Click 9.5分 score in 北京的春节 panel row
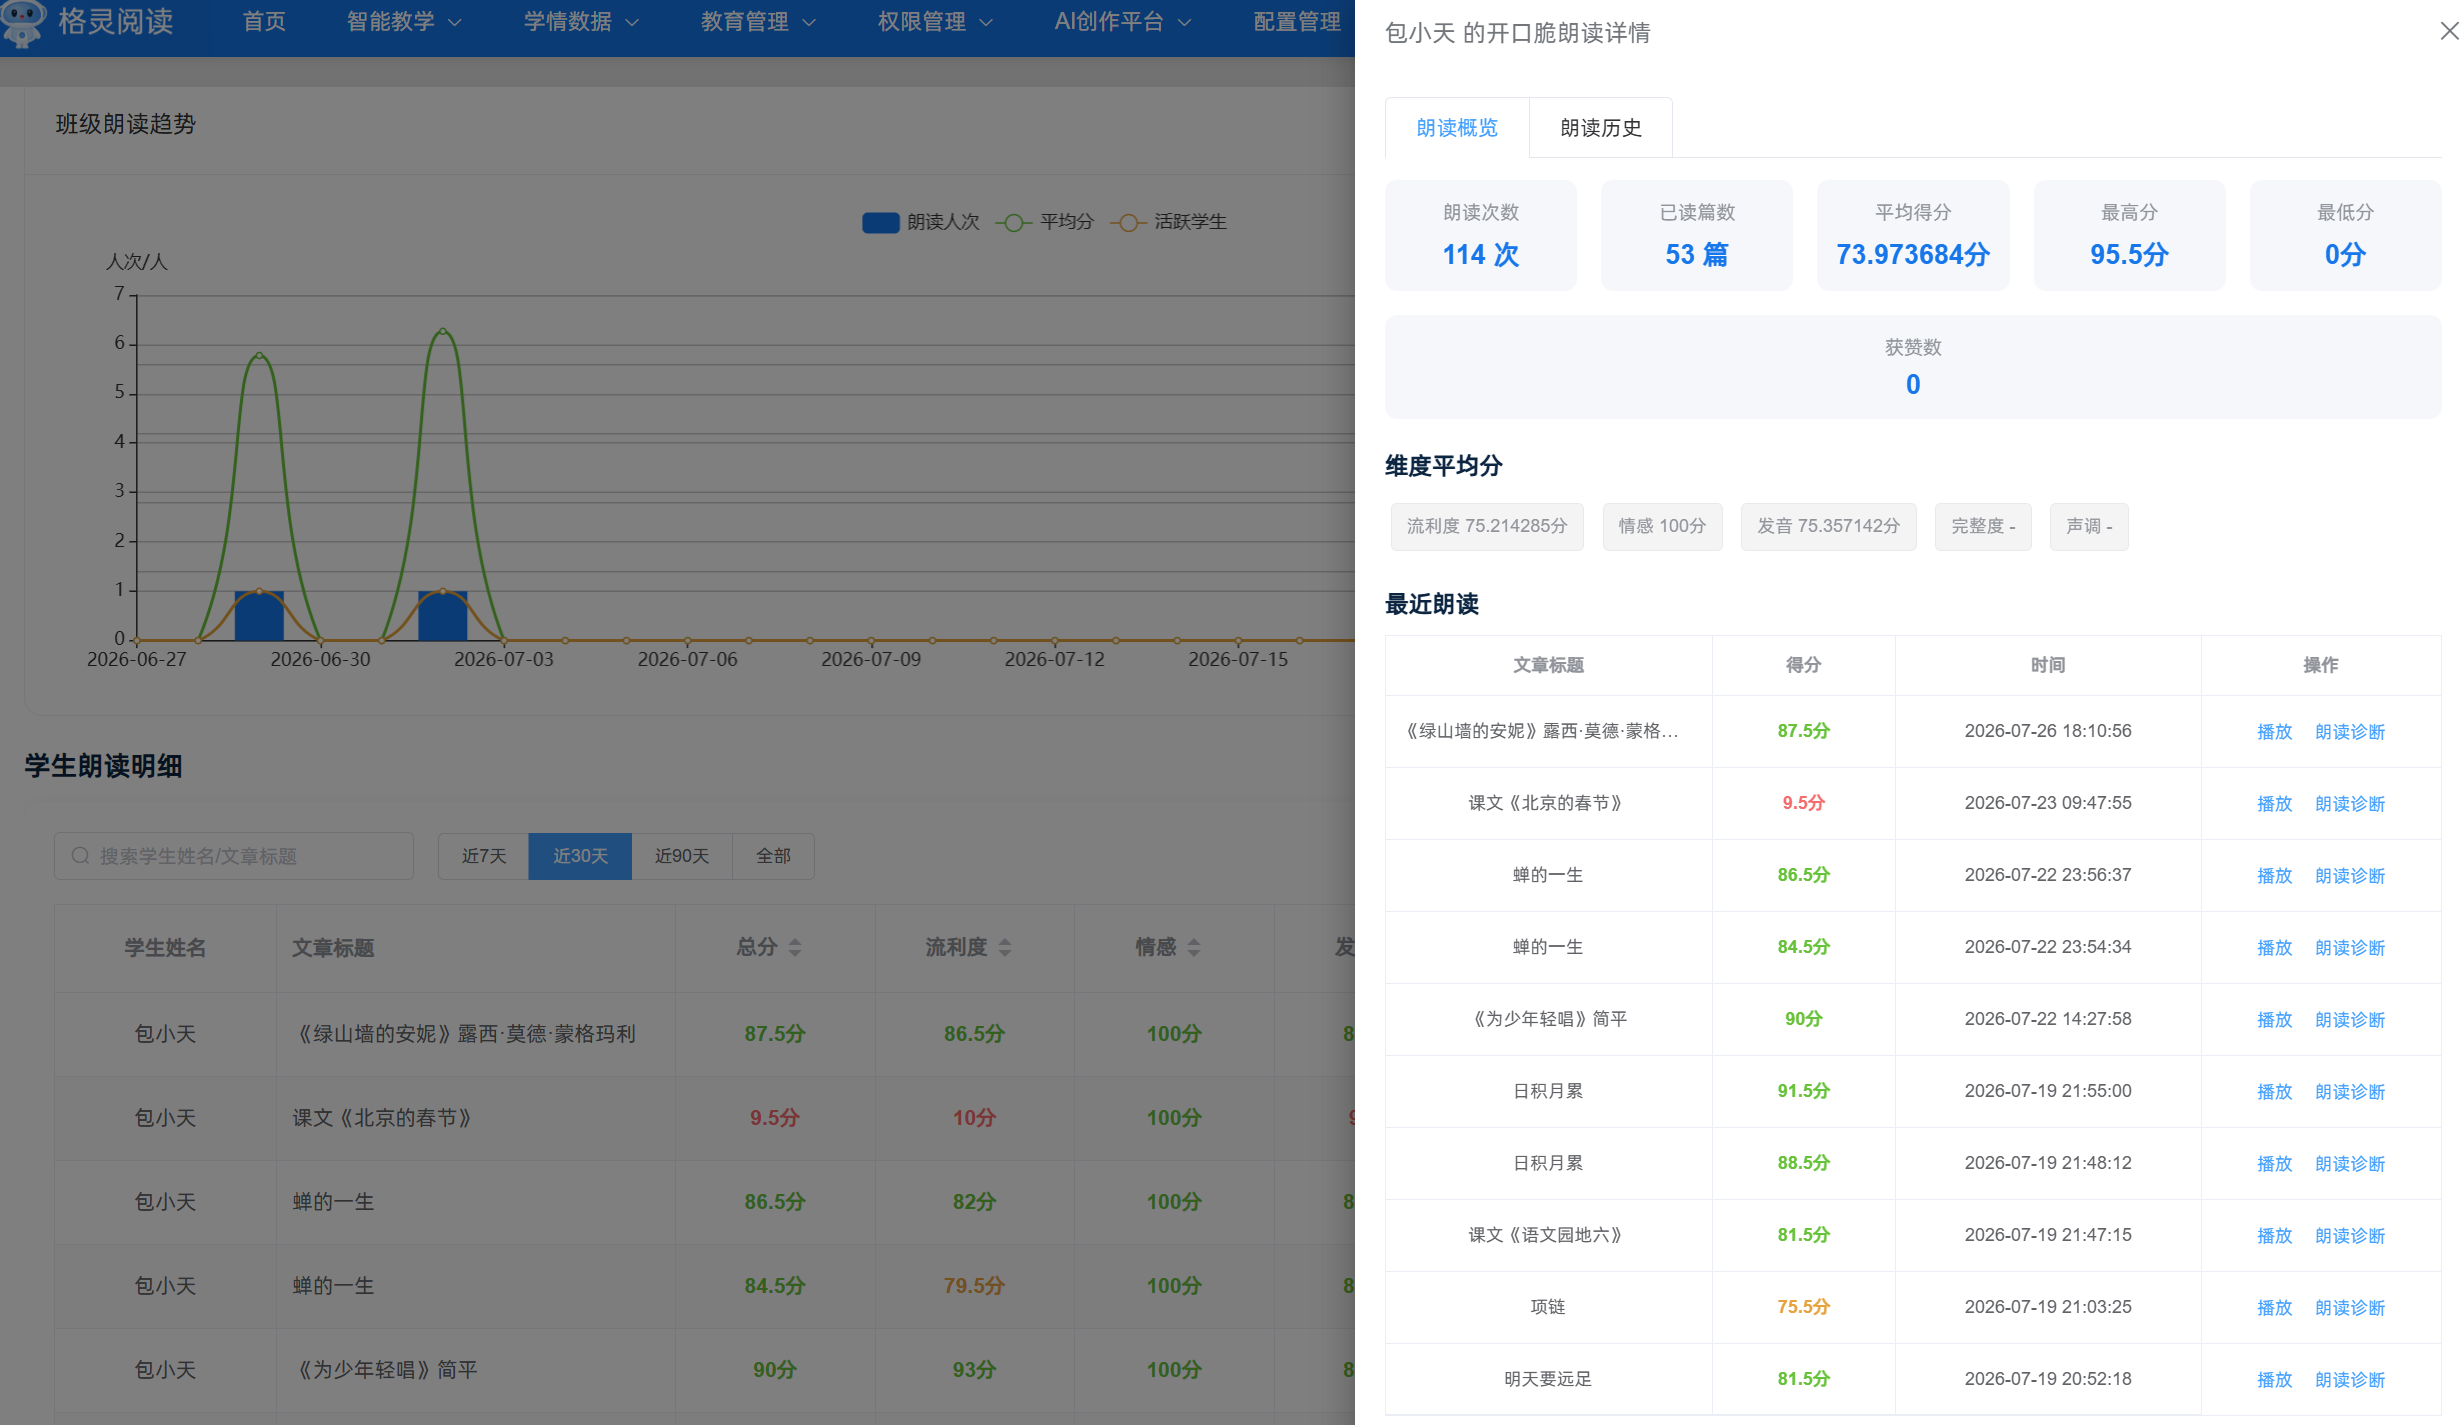The width and height of the screenshot is (2460, 1425). (x=1803, y=803)
